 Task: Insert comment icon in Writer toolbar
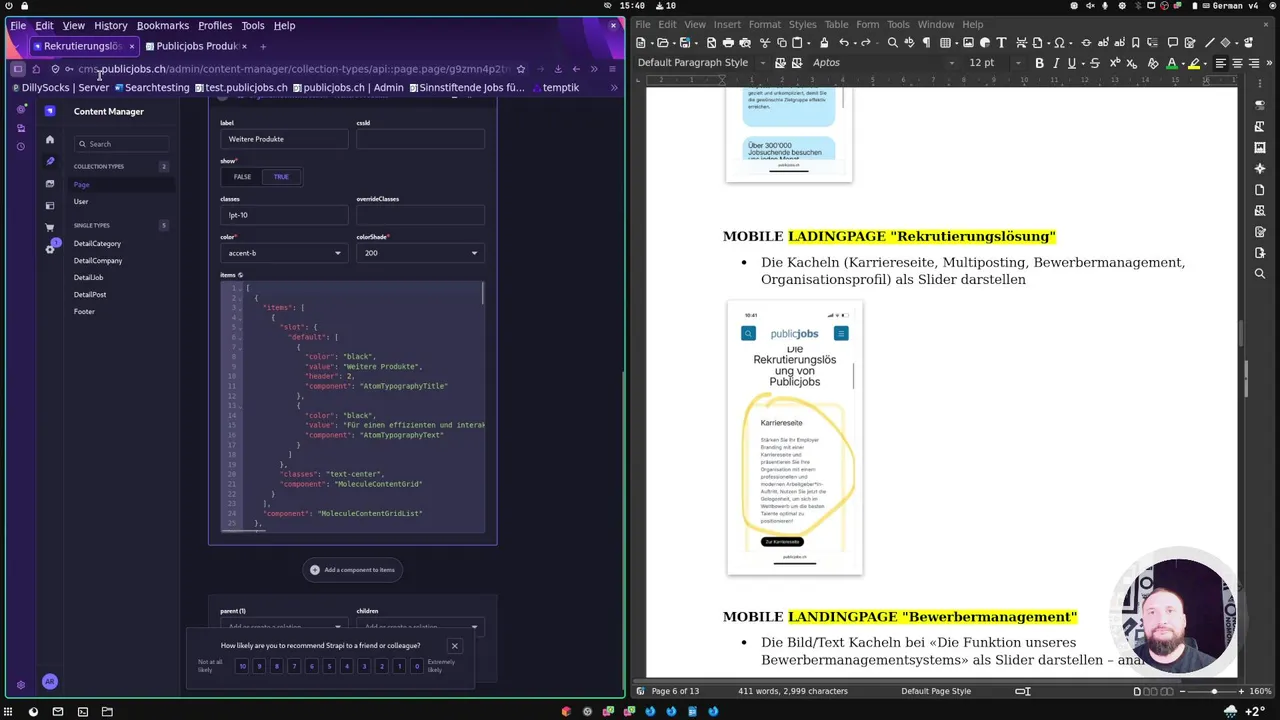pos(1173,43)
